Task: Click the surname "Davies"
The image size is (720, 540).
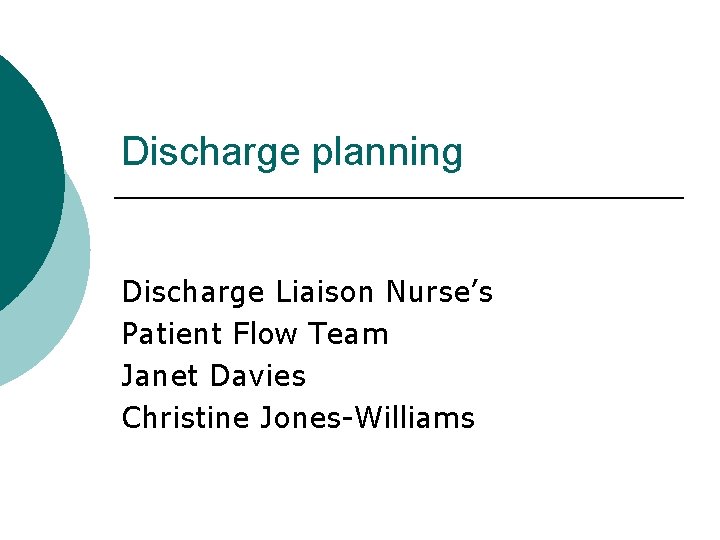Action: pos(258,376)
